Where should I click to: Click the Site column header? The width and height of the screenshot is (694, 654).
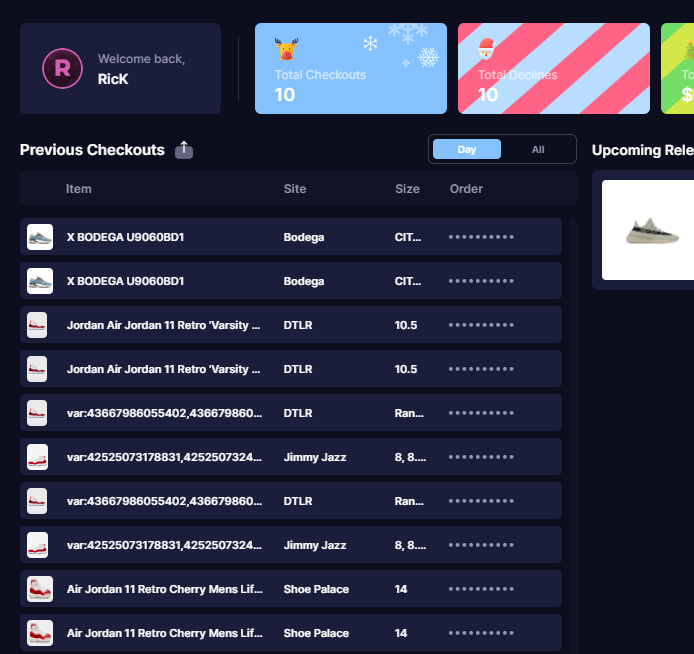[x=295, y=189]
